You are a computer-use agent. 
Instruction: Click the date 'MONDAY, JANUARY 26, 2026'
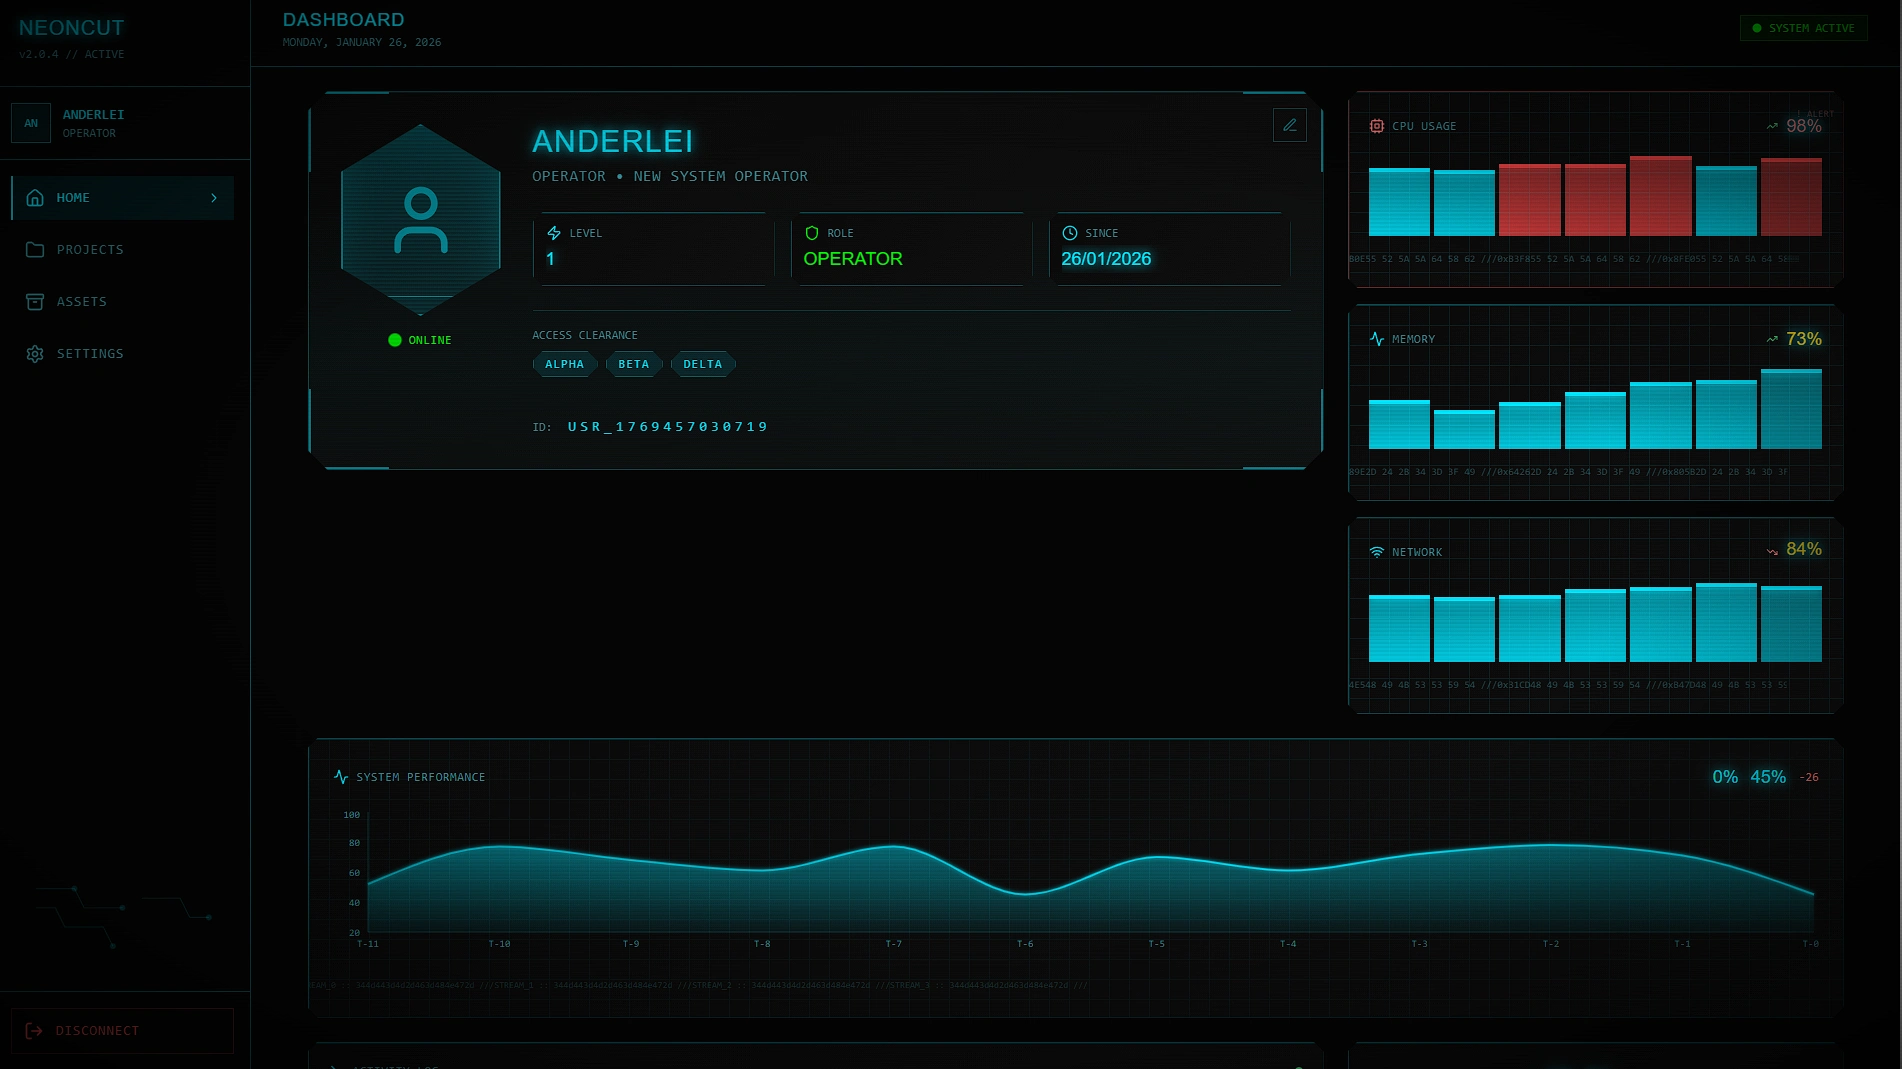[362, 42]
